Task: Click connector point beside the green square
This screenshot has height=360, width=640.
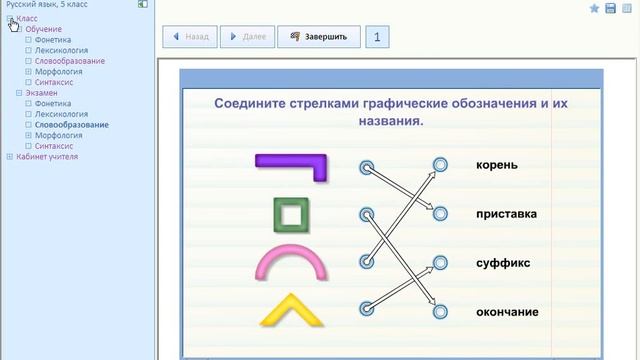Action: pos(367,214)
